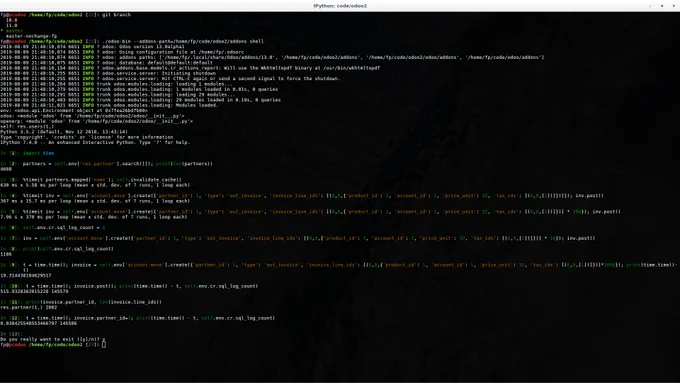Maximize the IPython terminal window
Viewport: 680px width, 383px height.
tap(662, 6)
